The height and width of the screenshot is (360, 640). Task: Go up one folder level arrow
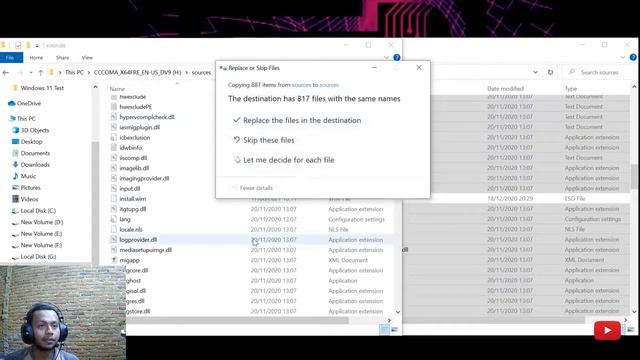[x=40, y=72]
